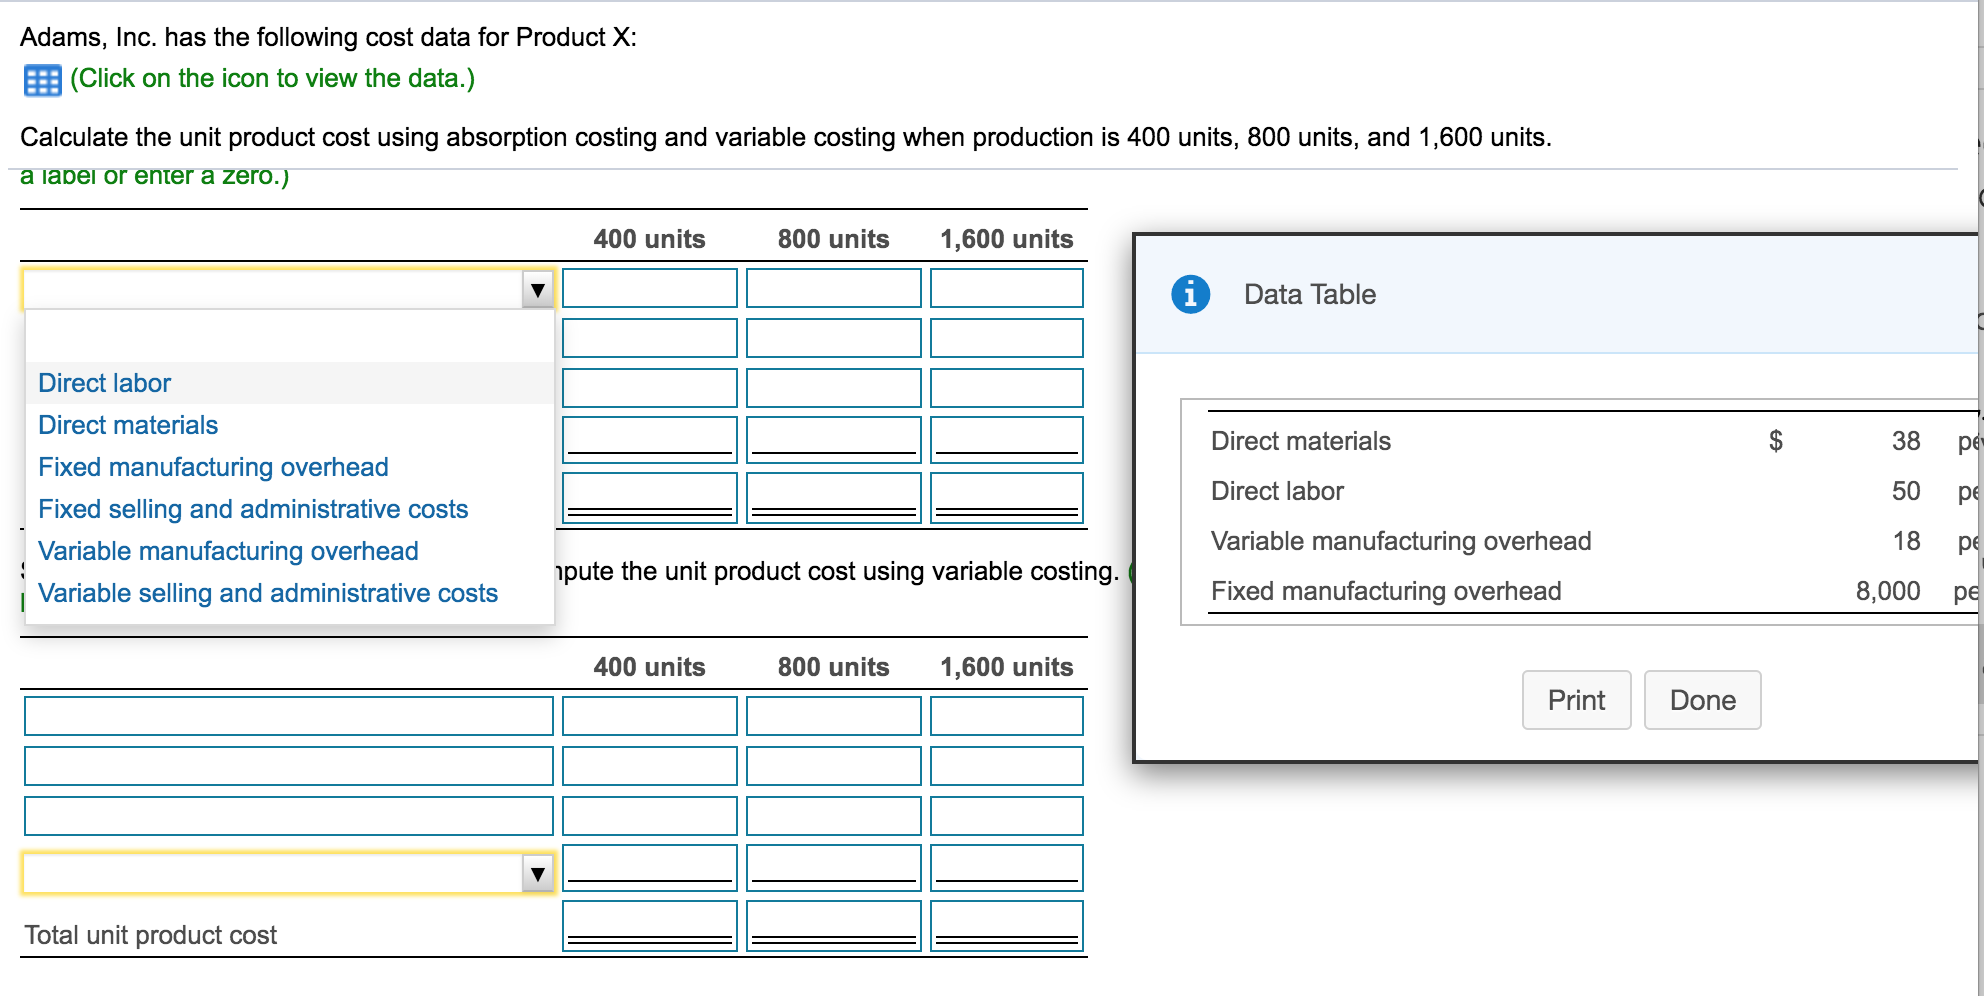This screenshot has height=996, width=1984.
Task: Pick Variable selling and administrative costs option
Action: tap(290, 593)
